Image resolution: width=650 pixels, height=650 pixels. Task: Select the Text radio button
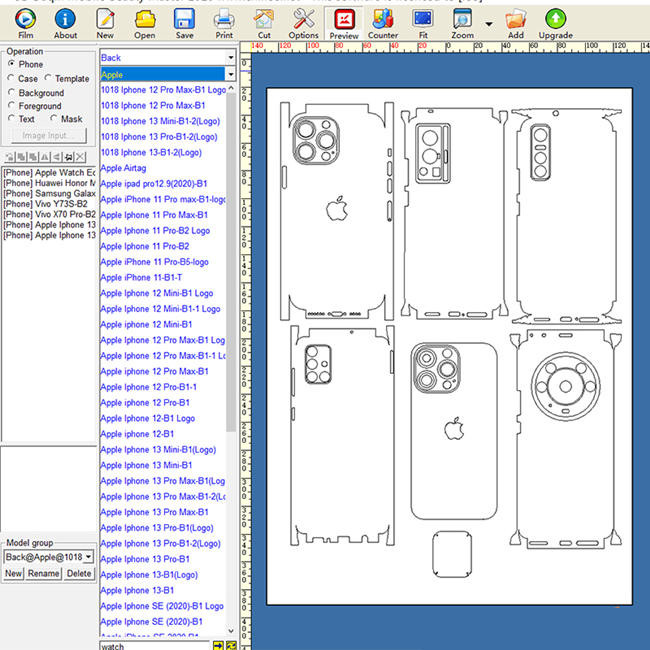(11, 119)
